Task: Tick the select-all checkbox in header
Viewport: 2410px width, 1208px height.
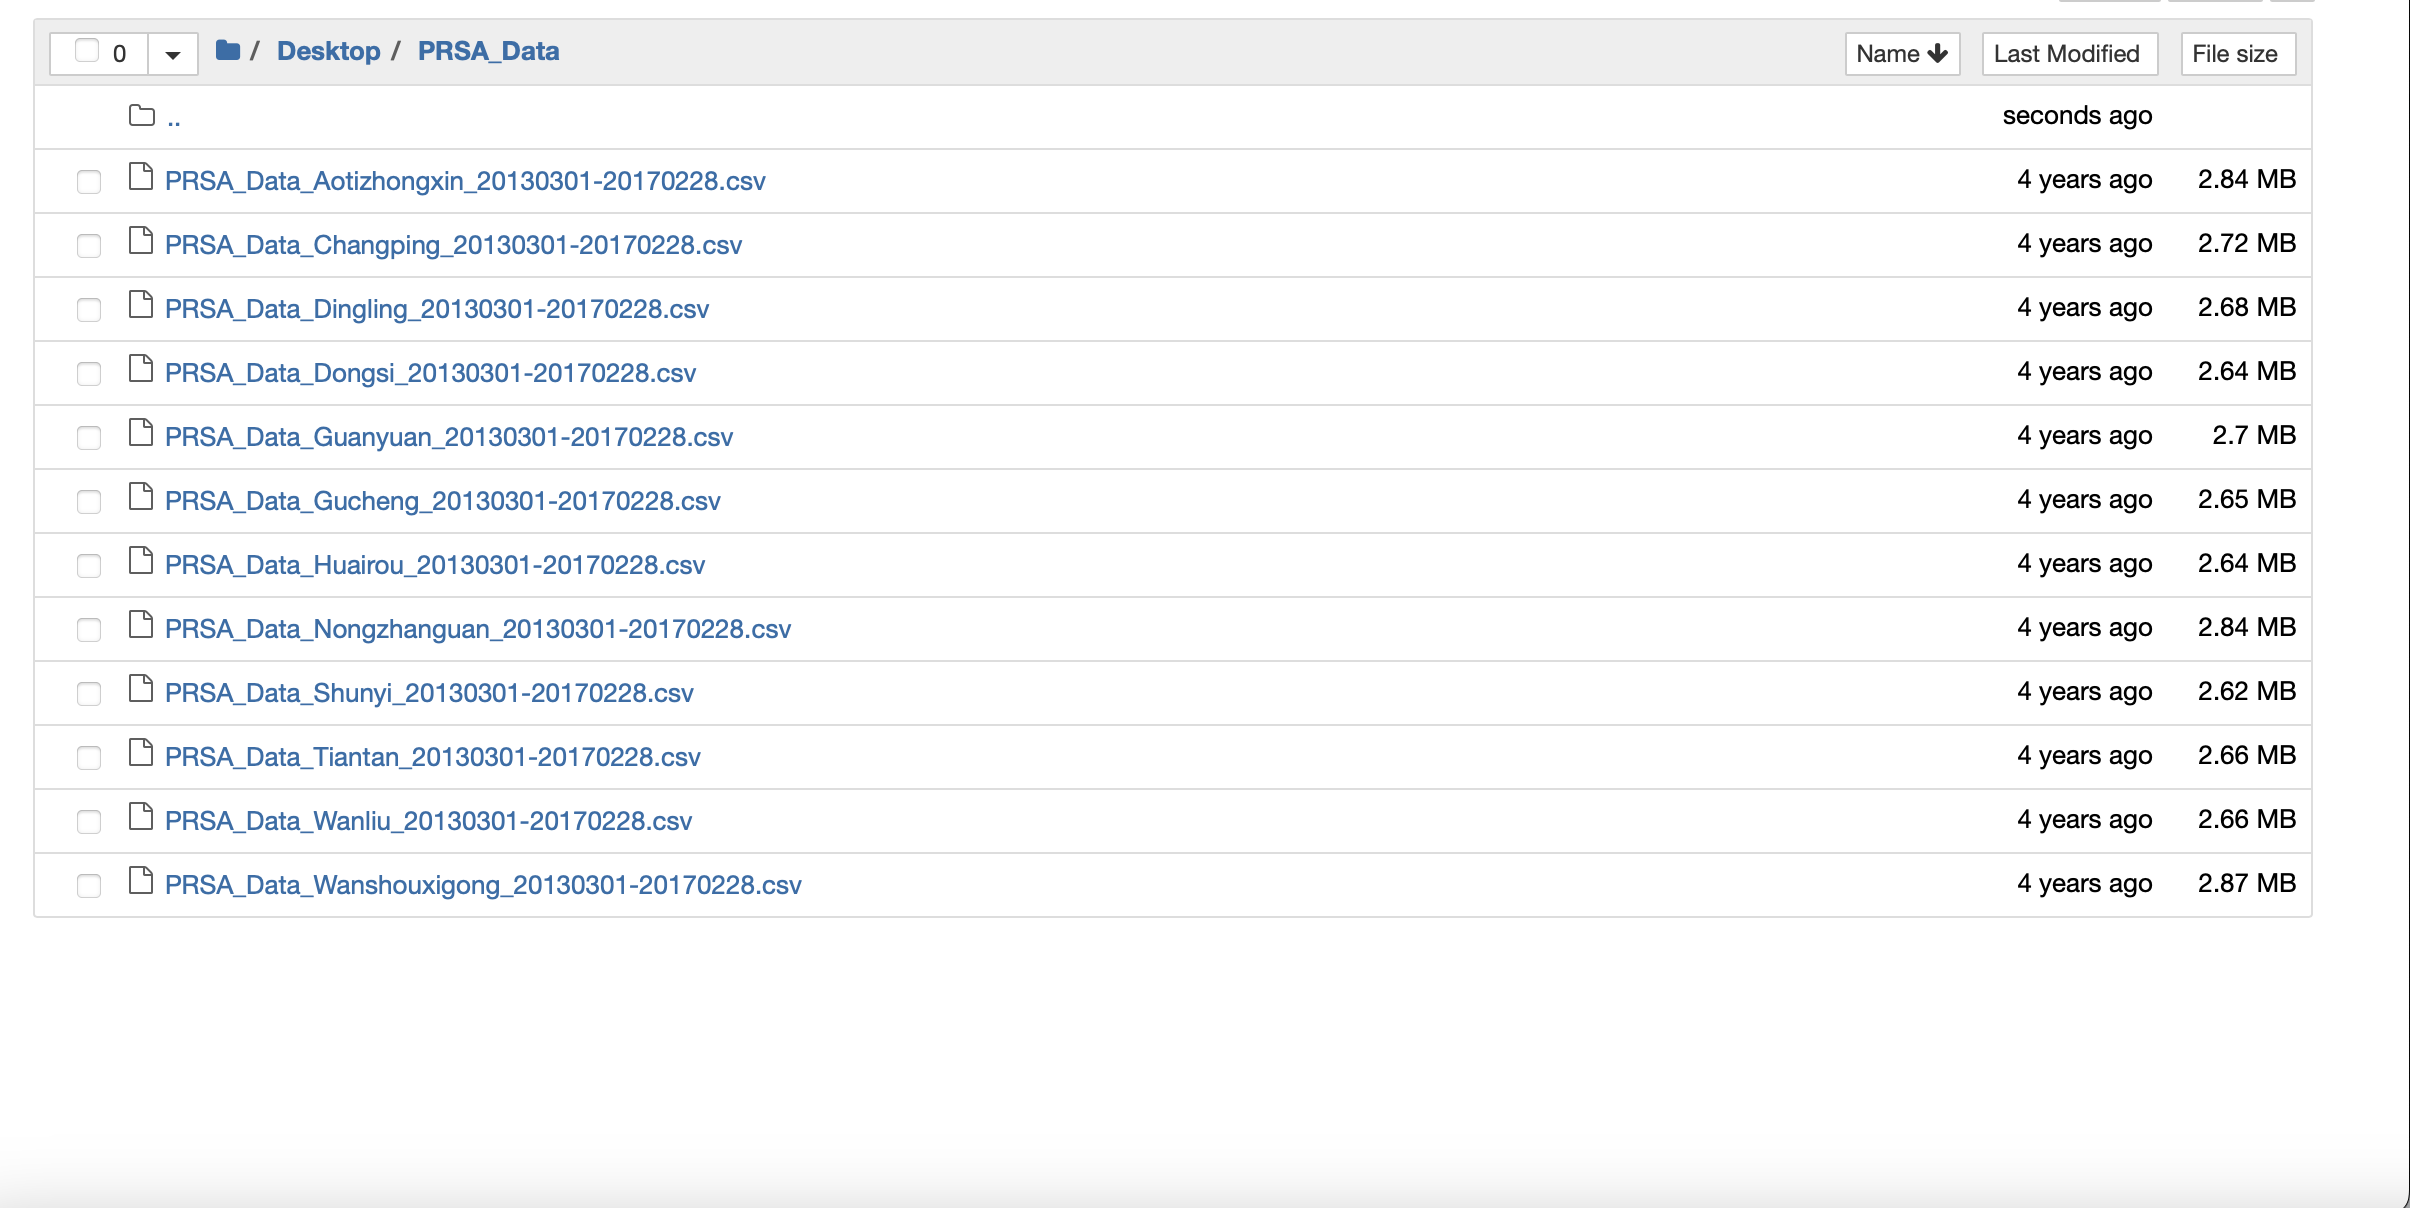Action: click(x=88, y=51)
